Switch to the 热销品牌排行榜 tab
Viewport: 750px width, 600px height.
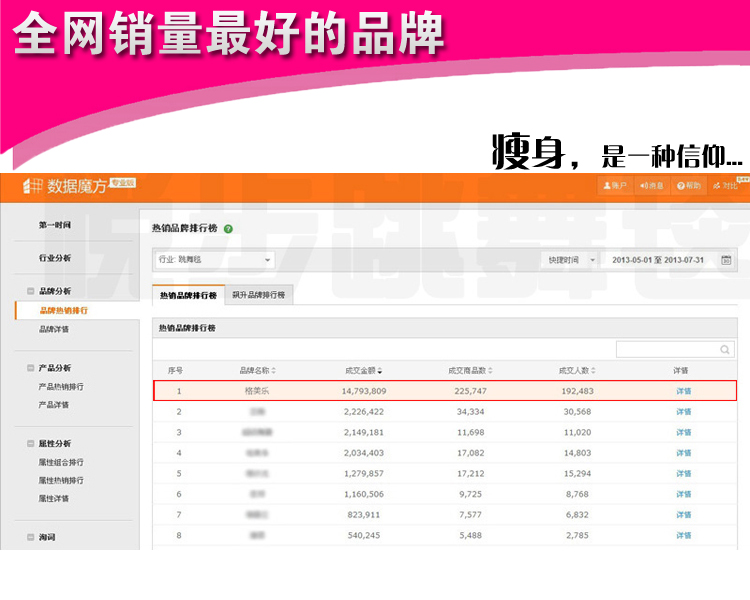click(188, 295)
